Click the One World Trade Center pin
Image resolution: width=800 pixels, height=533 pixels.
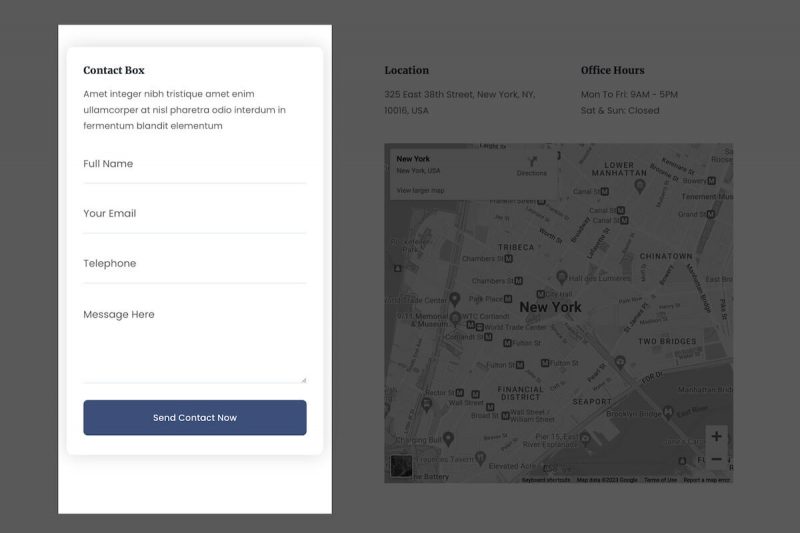click(454, 299)
